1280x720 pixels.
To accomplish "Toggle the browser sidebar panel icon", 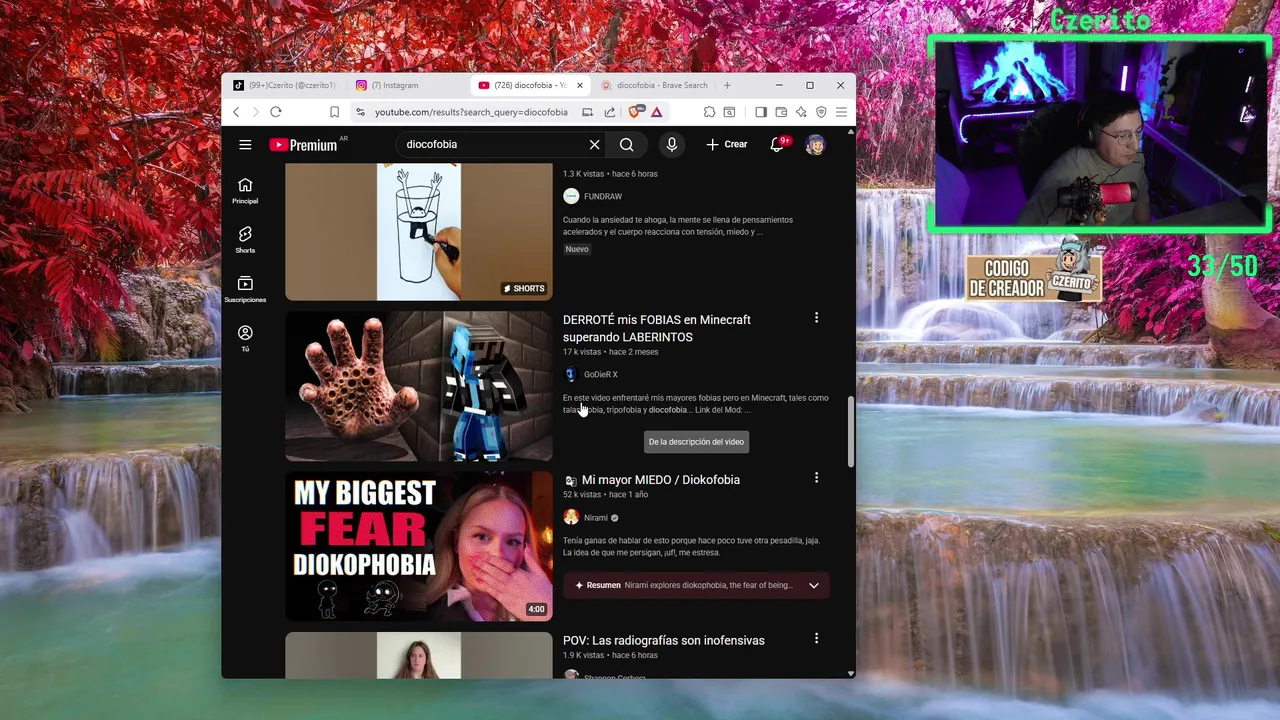I will [x=761, y=112].
